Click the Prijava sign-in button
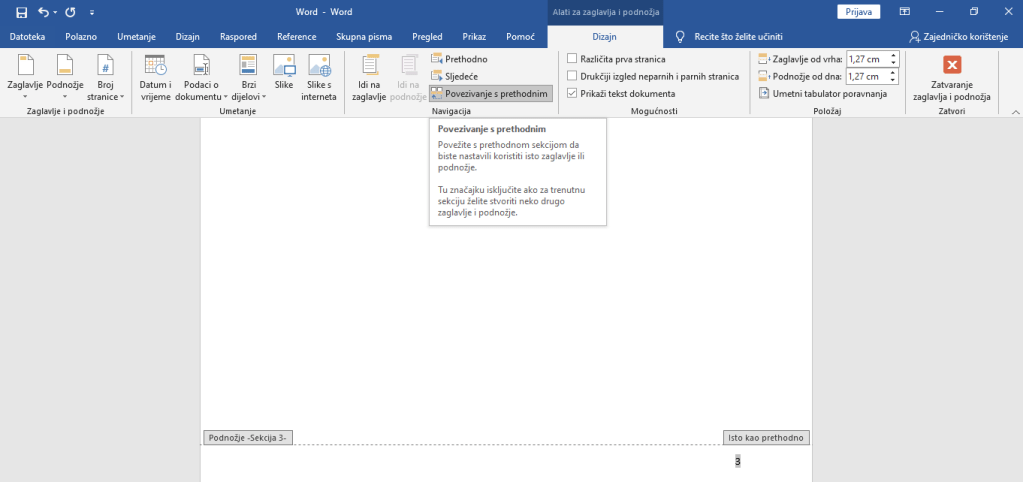Screen dimensions: 1023x482 (x=857, y=12)
